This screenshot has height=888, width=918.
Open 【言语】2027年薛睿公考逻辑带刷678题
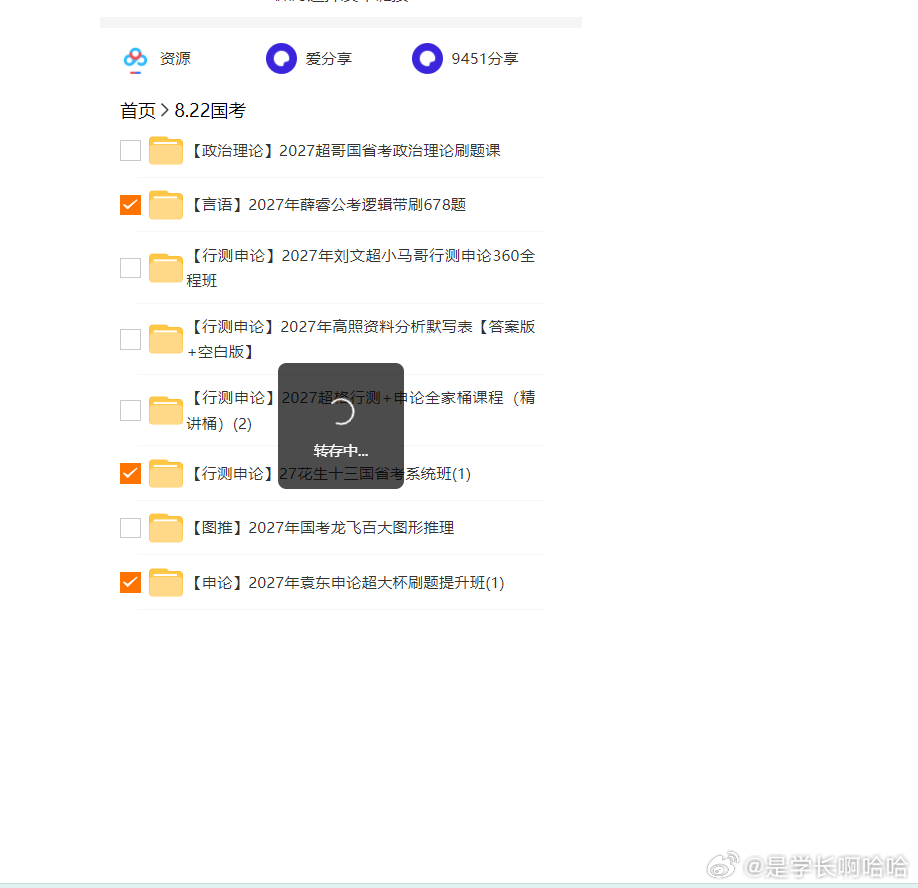point(328,205)
